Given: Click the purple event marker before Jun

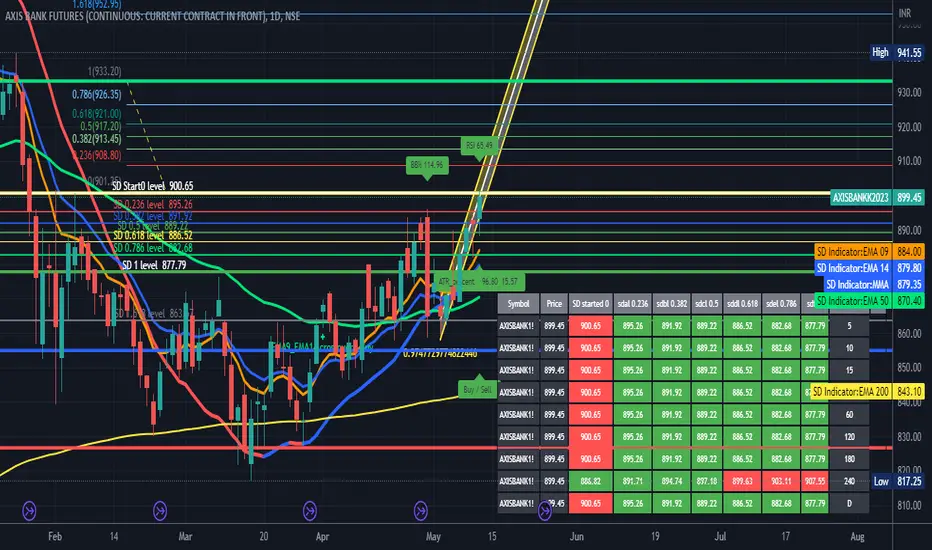Looking at the screenshot, I should (544, 511).
